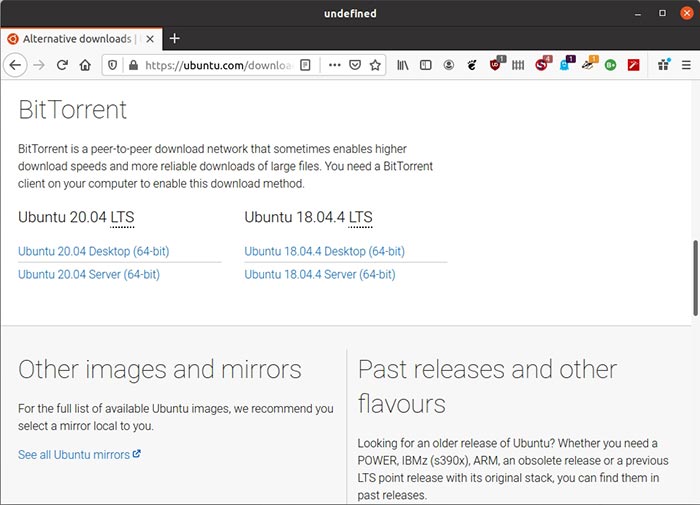Select the Alternative downloads tab
700x505 pixels.
tap(82, 39)
